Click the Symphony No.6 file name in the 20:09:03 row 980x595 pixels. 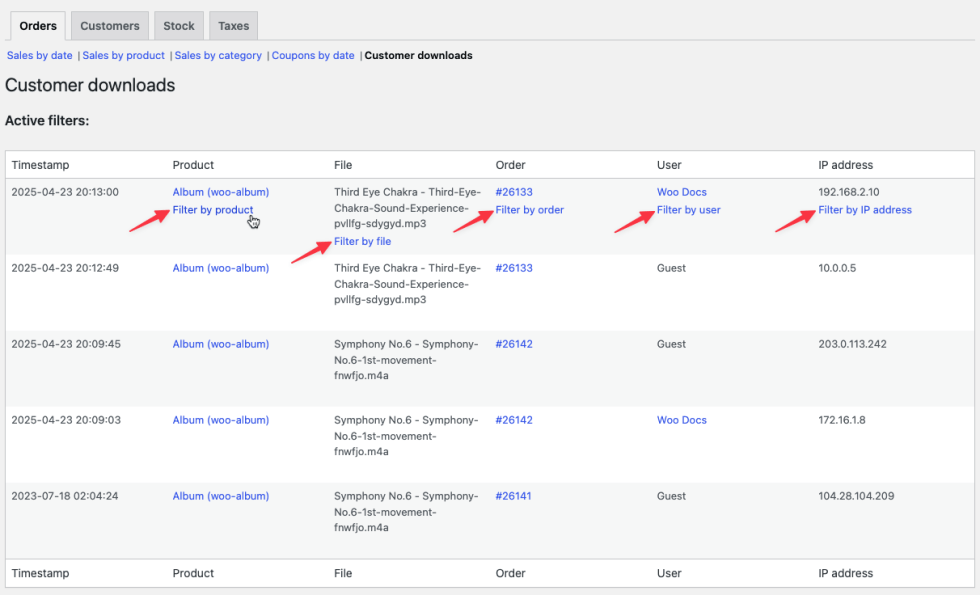[406, 436]
